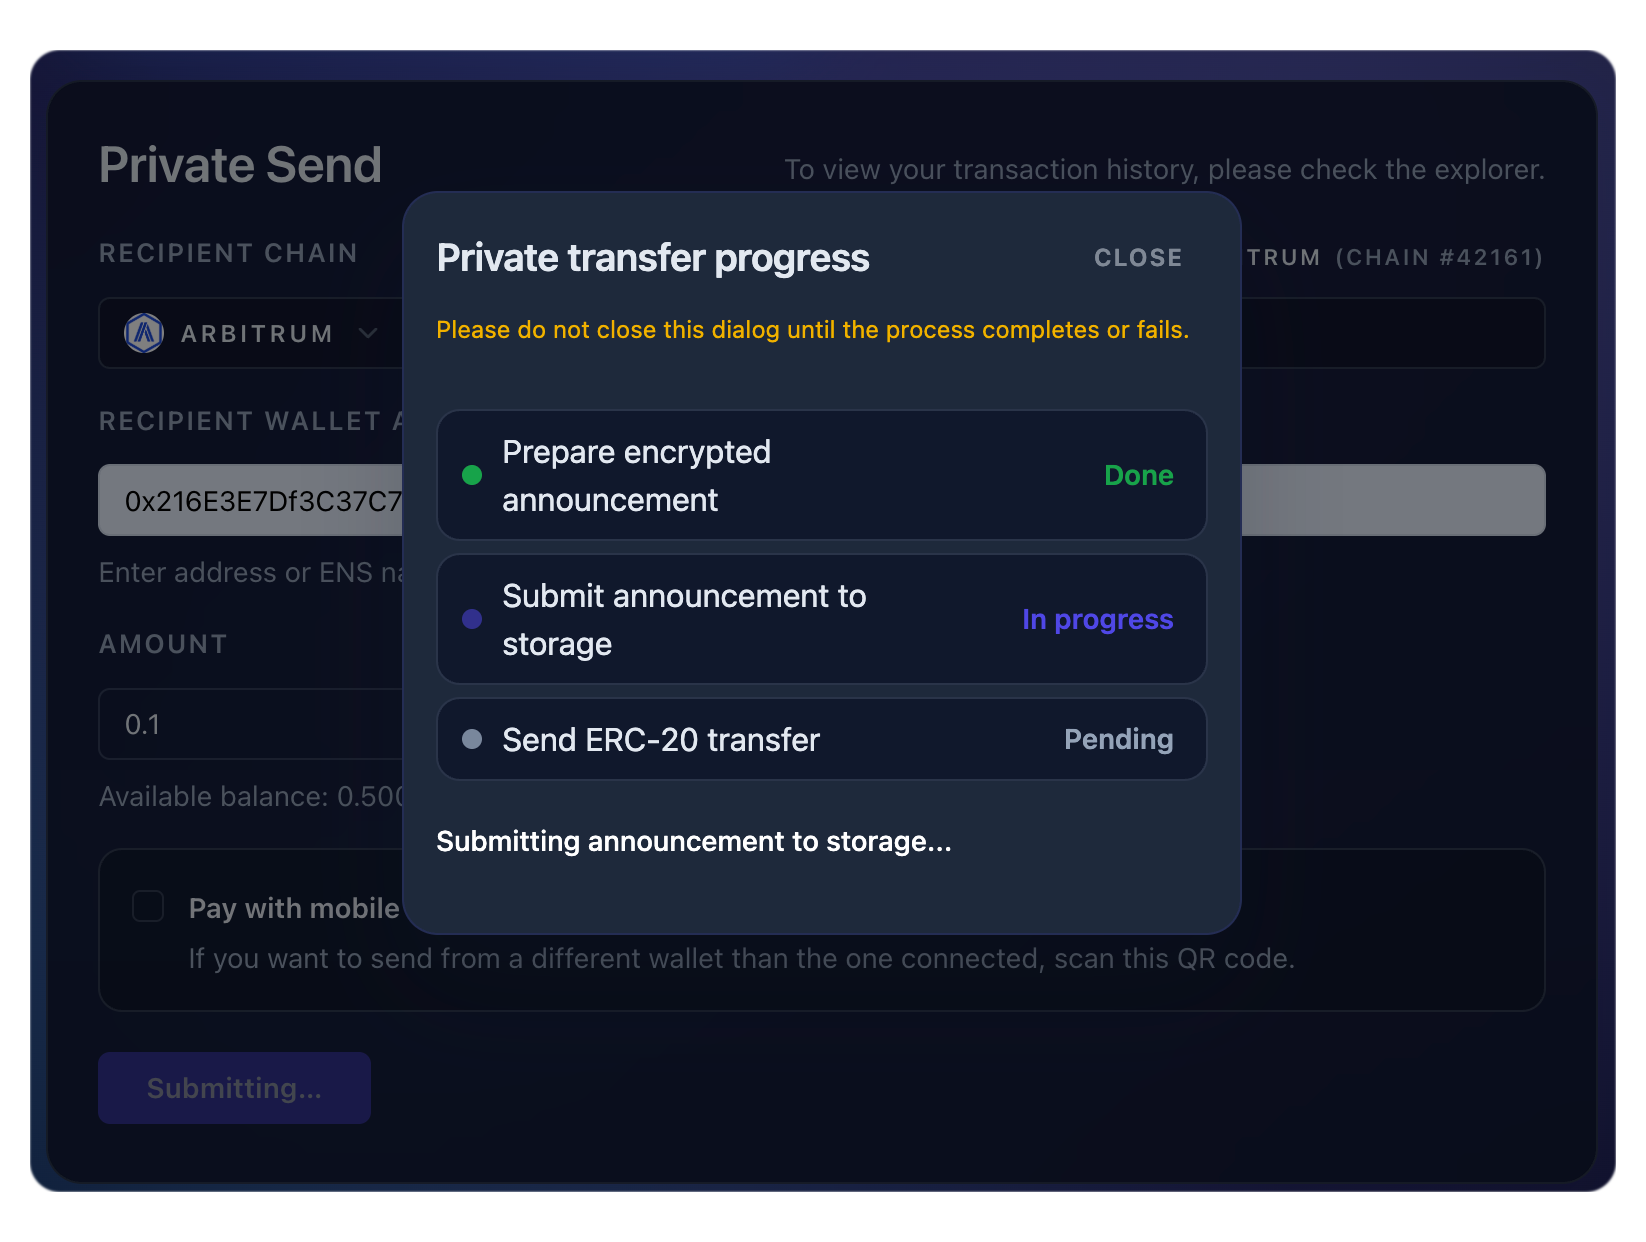Click the Submitting announcement to storage status message
Screen dimensions: 1646x1242
[x=694, y=842]
